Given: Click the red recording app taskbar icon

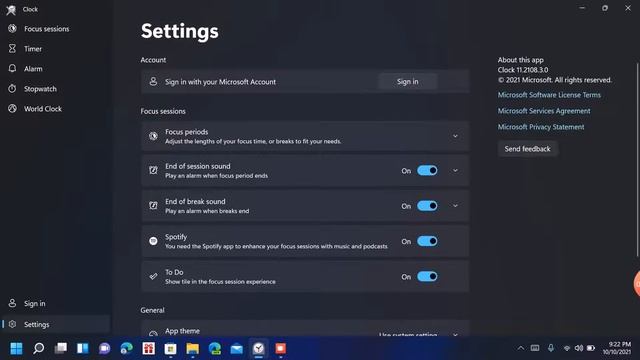Looking at the screenshot, I should (281, 349).
